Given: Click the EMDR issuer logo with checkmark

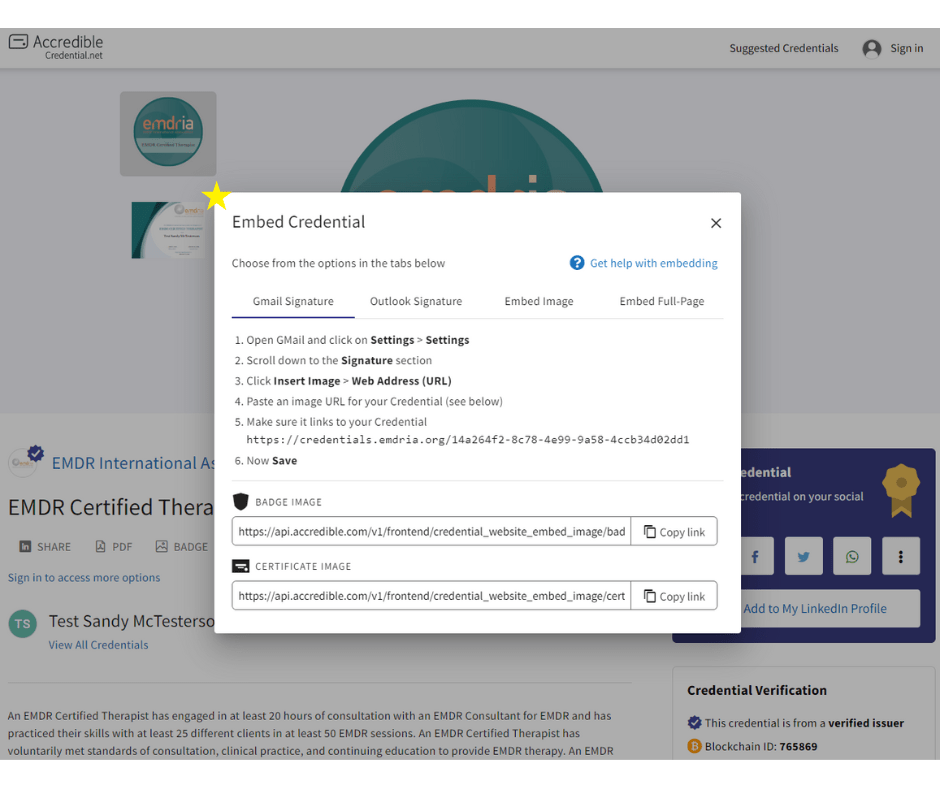Looking at the screenshot, I should [25, 461].
